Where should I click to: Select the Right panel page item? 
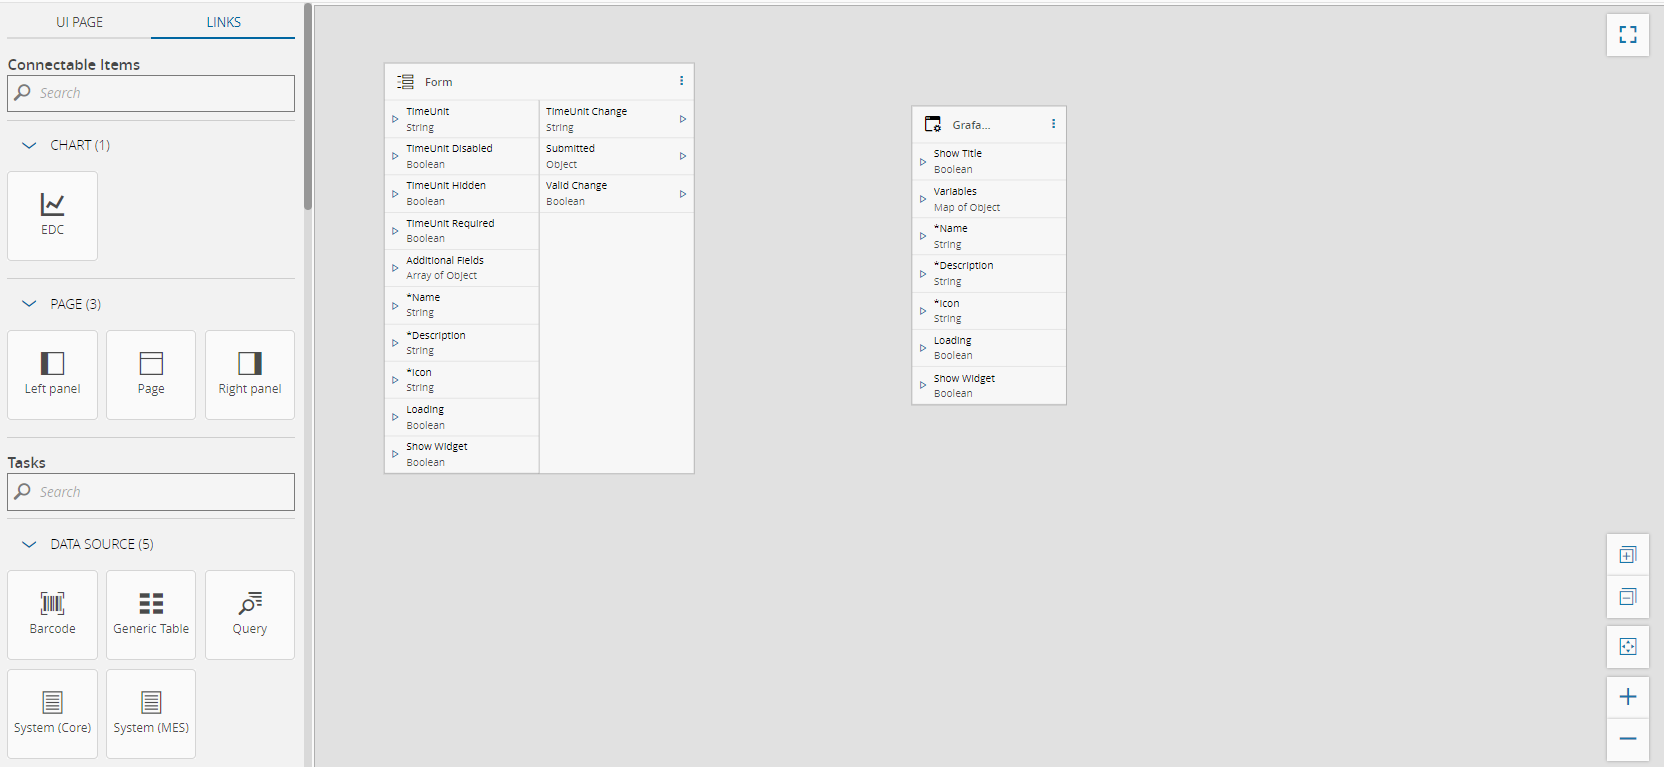[x=250, y=374]
